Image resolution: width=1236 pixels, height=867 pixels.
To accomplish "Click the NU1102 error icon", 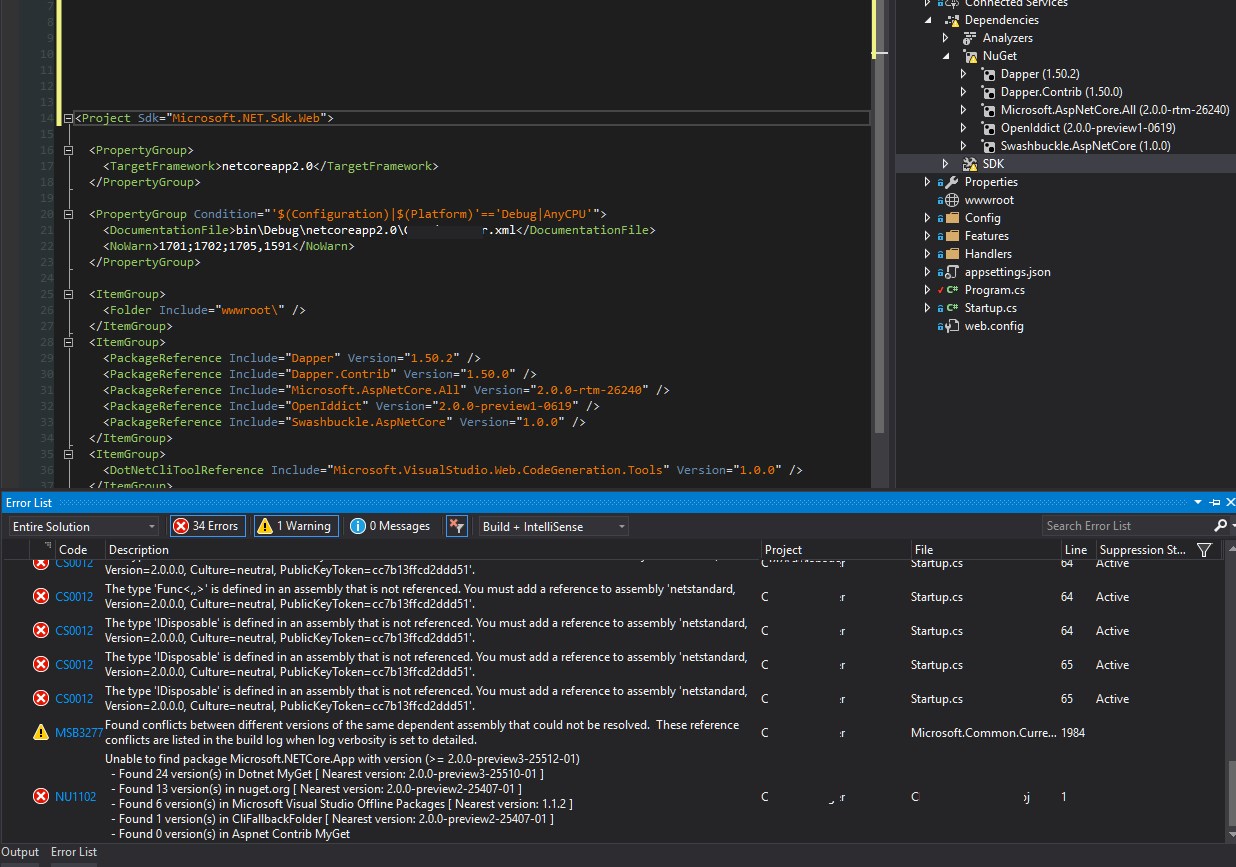I will 41,796.
